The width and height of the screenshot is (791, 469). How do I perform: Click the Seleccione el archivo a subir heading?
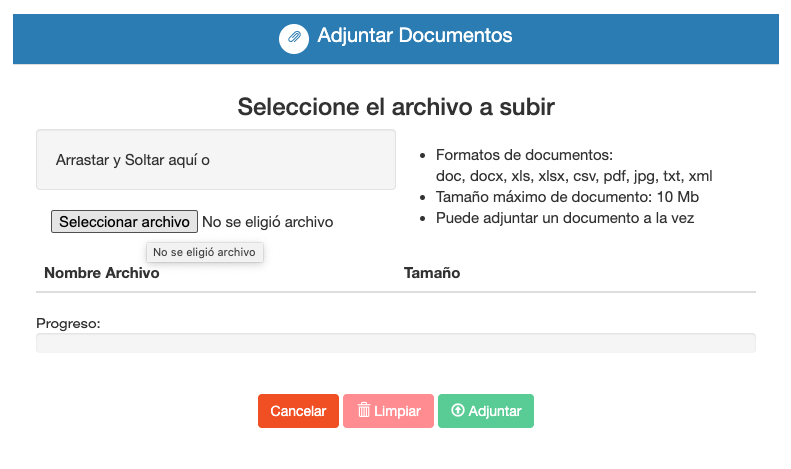coord(396,106)
